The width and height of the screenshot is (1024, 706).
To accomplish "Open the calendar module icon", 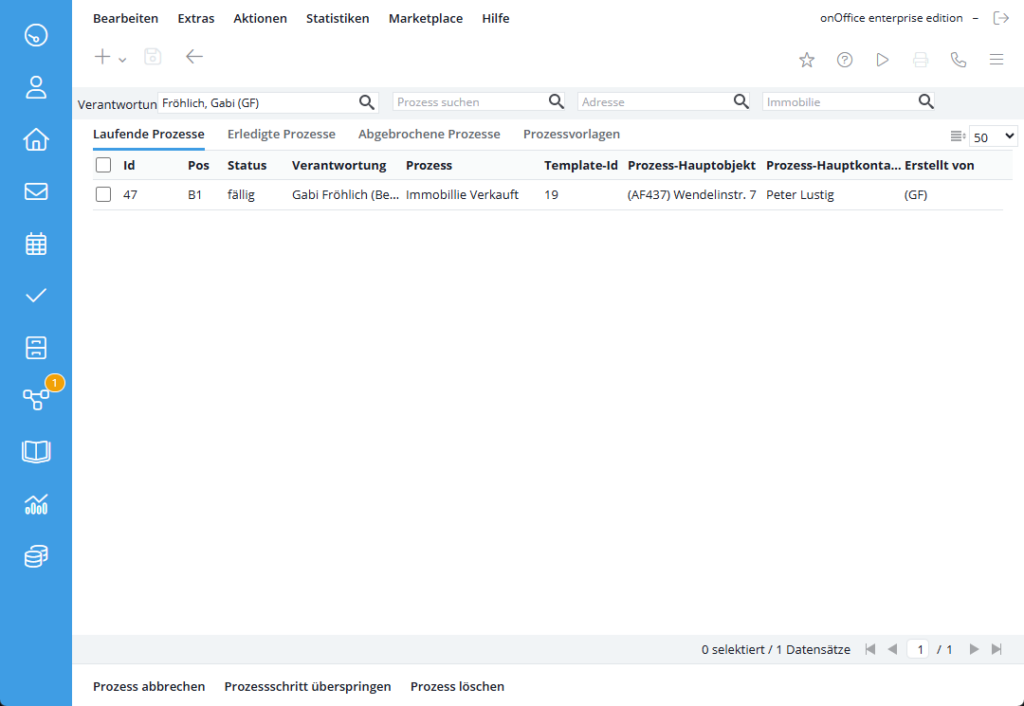I will (36, 244).
